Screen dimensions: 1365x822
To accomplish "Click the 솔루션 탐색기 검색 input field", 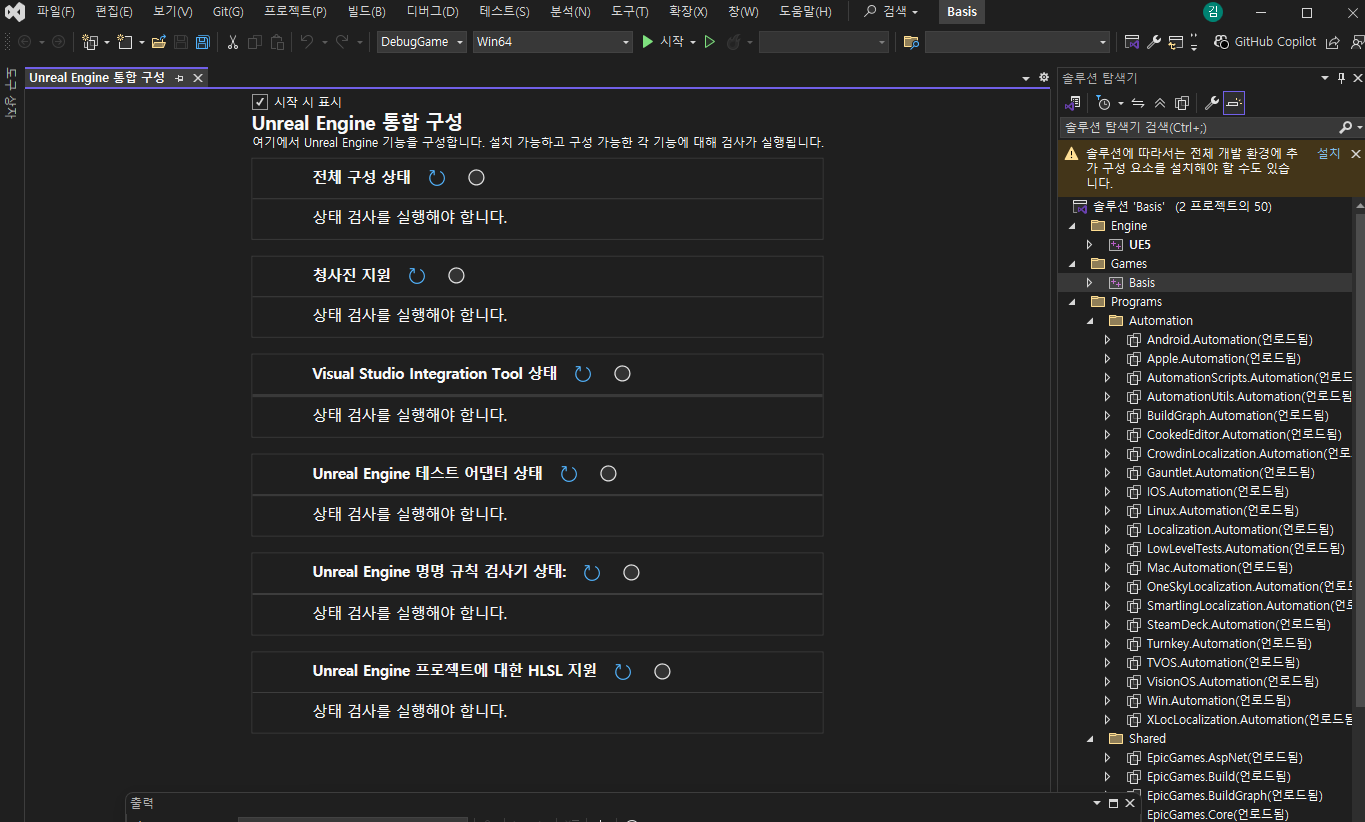I will coord(1199,127).
